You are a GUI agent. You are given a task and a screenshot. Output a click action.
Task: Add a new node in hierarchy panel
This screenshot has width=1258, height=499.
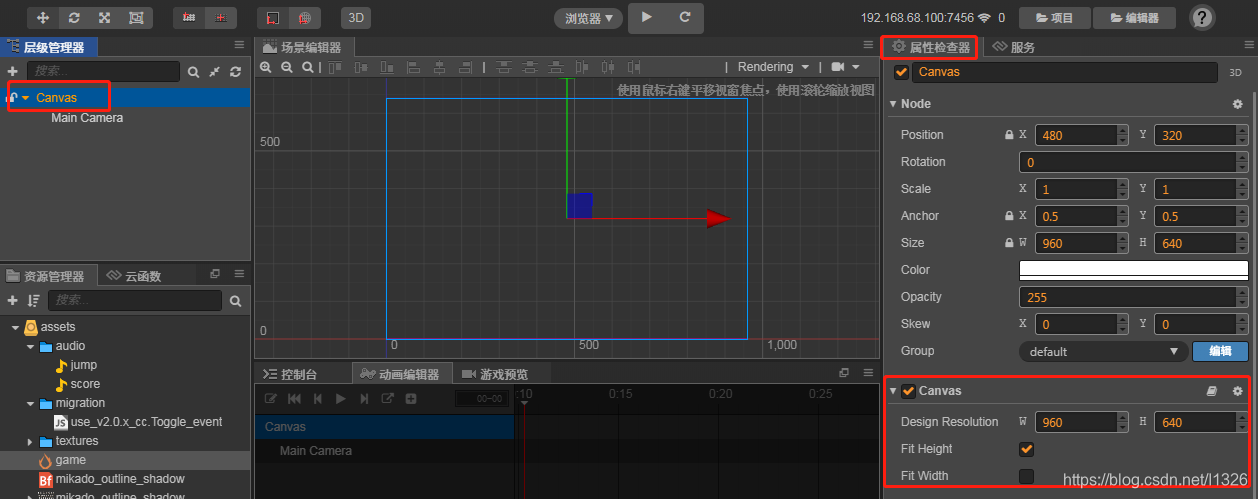coord(12,72)
